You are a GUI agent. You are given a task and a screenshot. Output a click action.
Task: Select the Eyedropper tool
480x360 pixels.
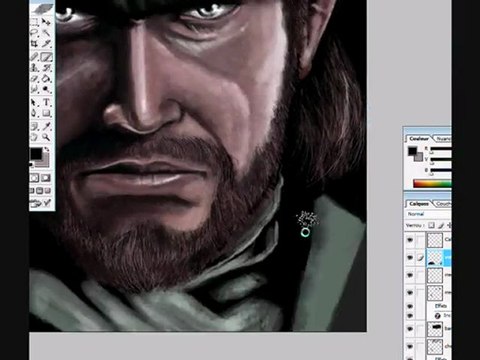[47, 126]
